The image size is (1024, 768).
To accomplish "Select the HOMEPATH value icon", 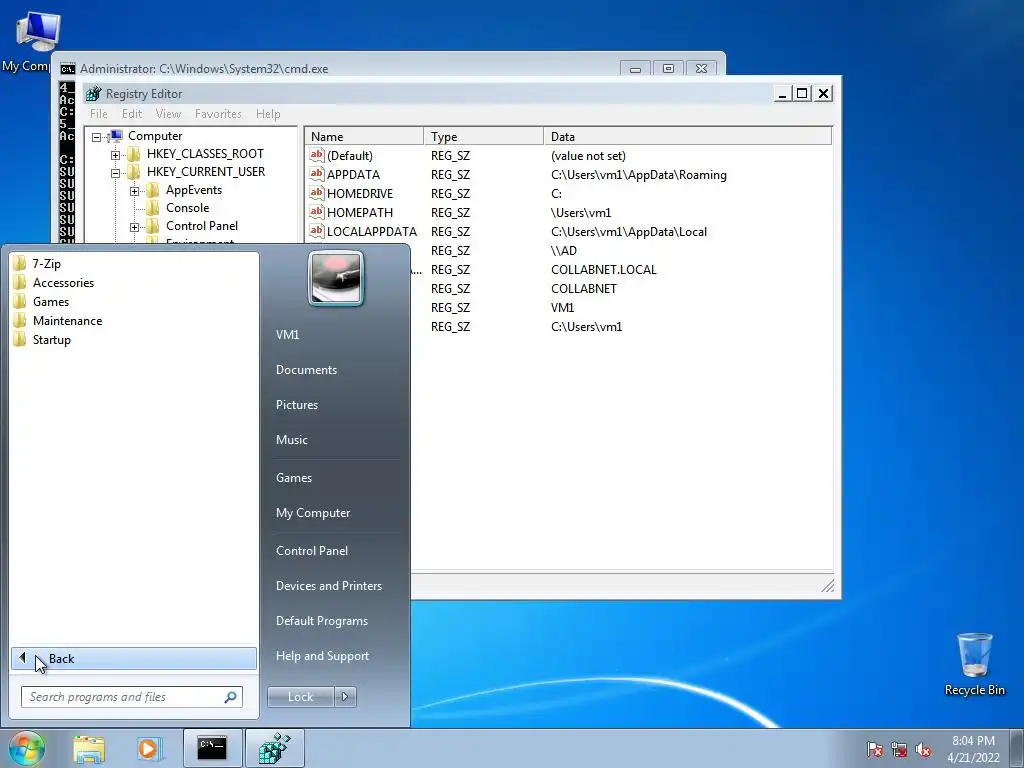I will point(317,212).
